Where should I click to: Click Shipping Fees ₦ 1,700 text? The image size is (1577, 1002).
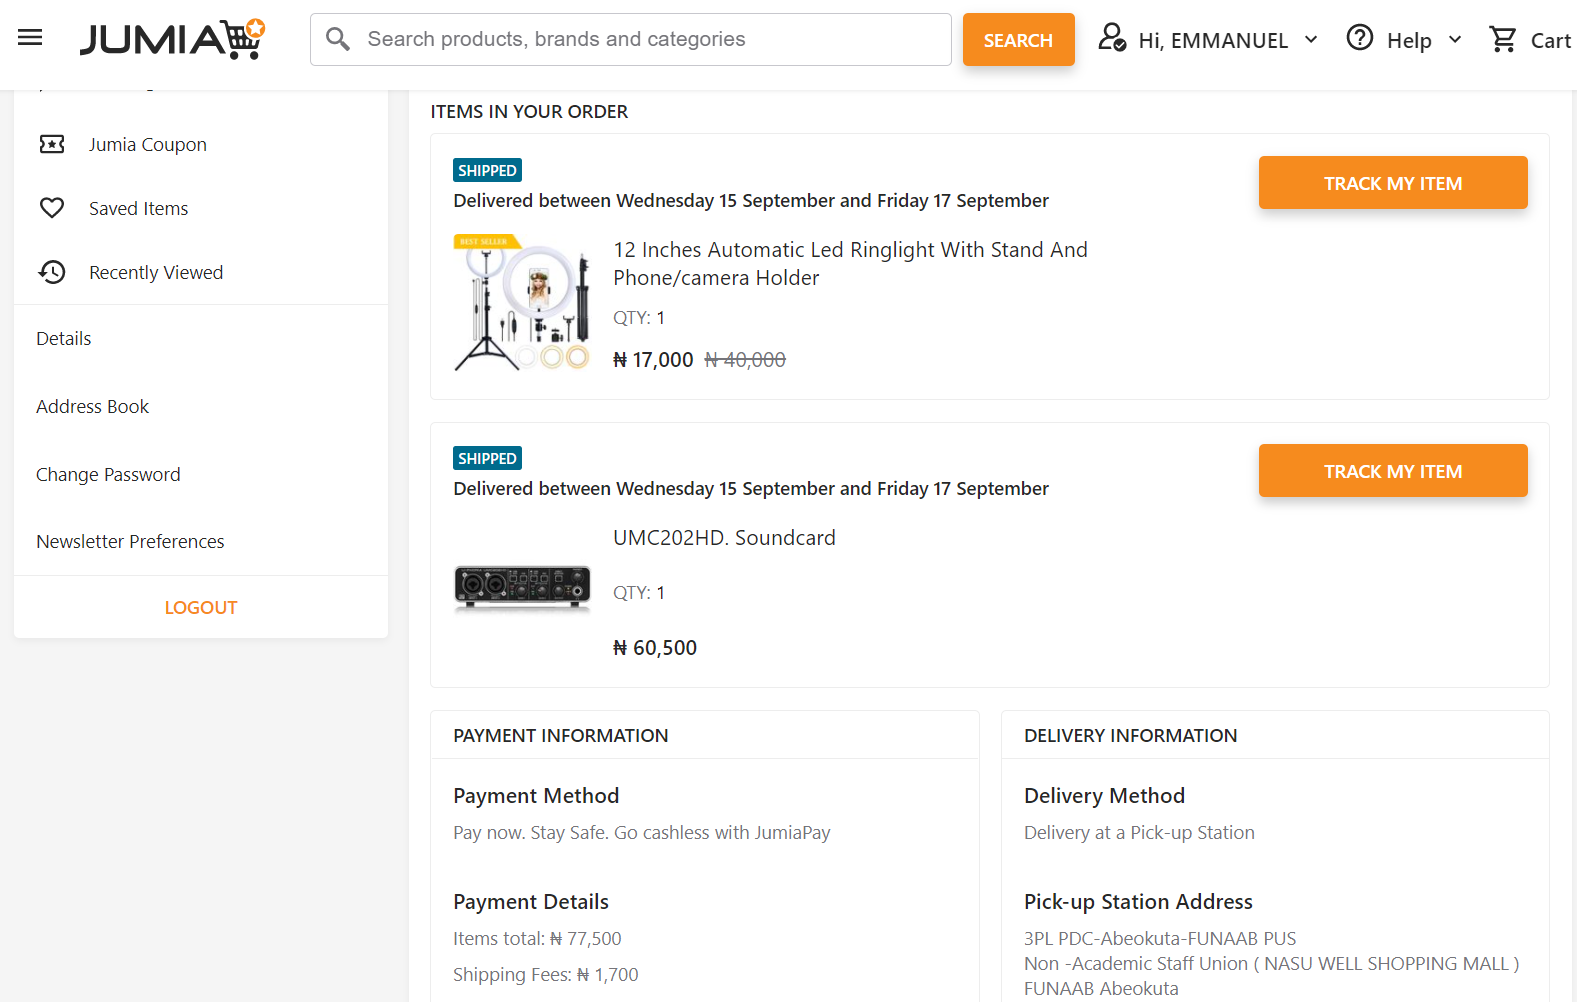coord(545,975)
